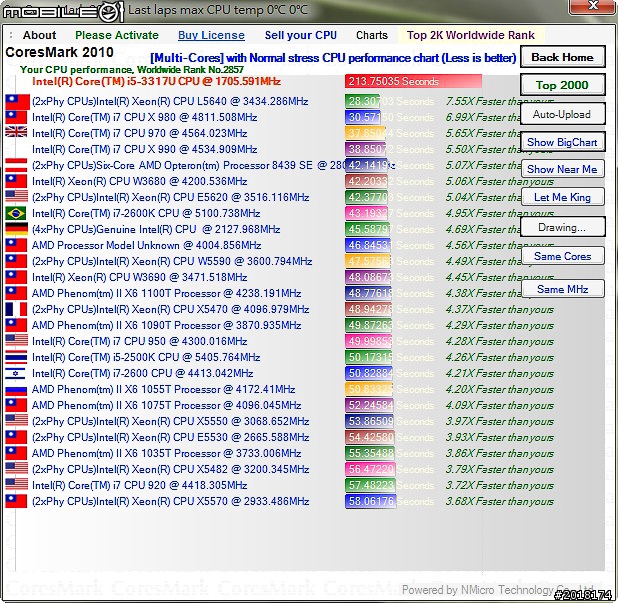Open Sell your CPU menu
Screen dimensions: 618x603
click(x=300, y=35)
